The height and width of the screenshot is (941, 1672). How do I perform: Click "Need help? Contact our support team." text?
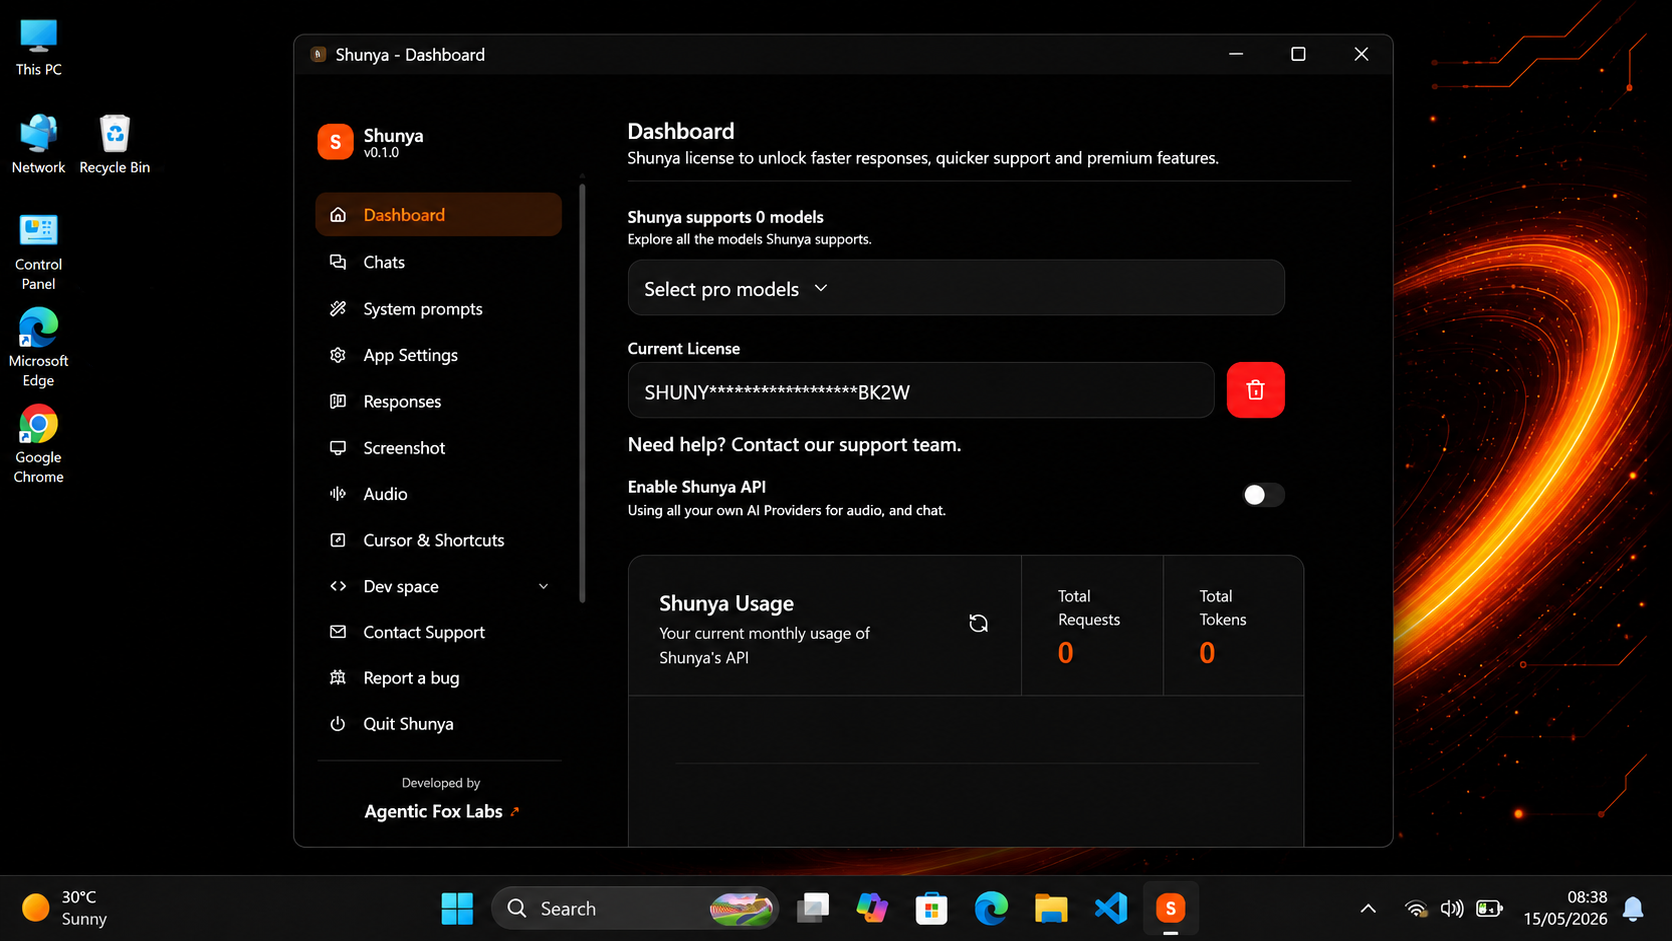(794, 445)
